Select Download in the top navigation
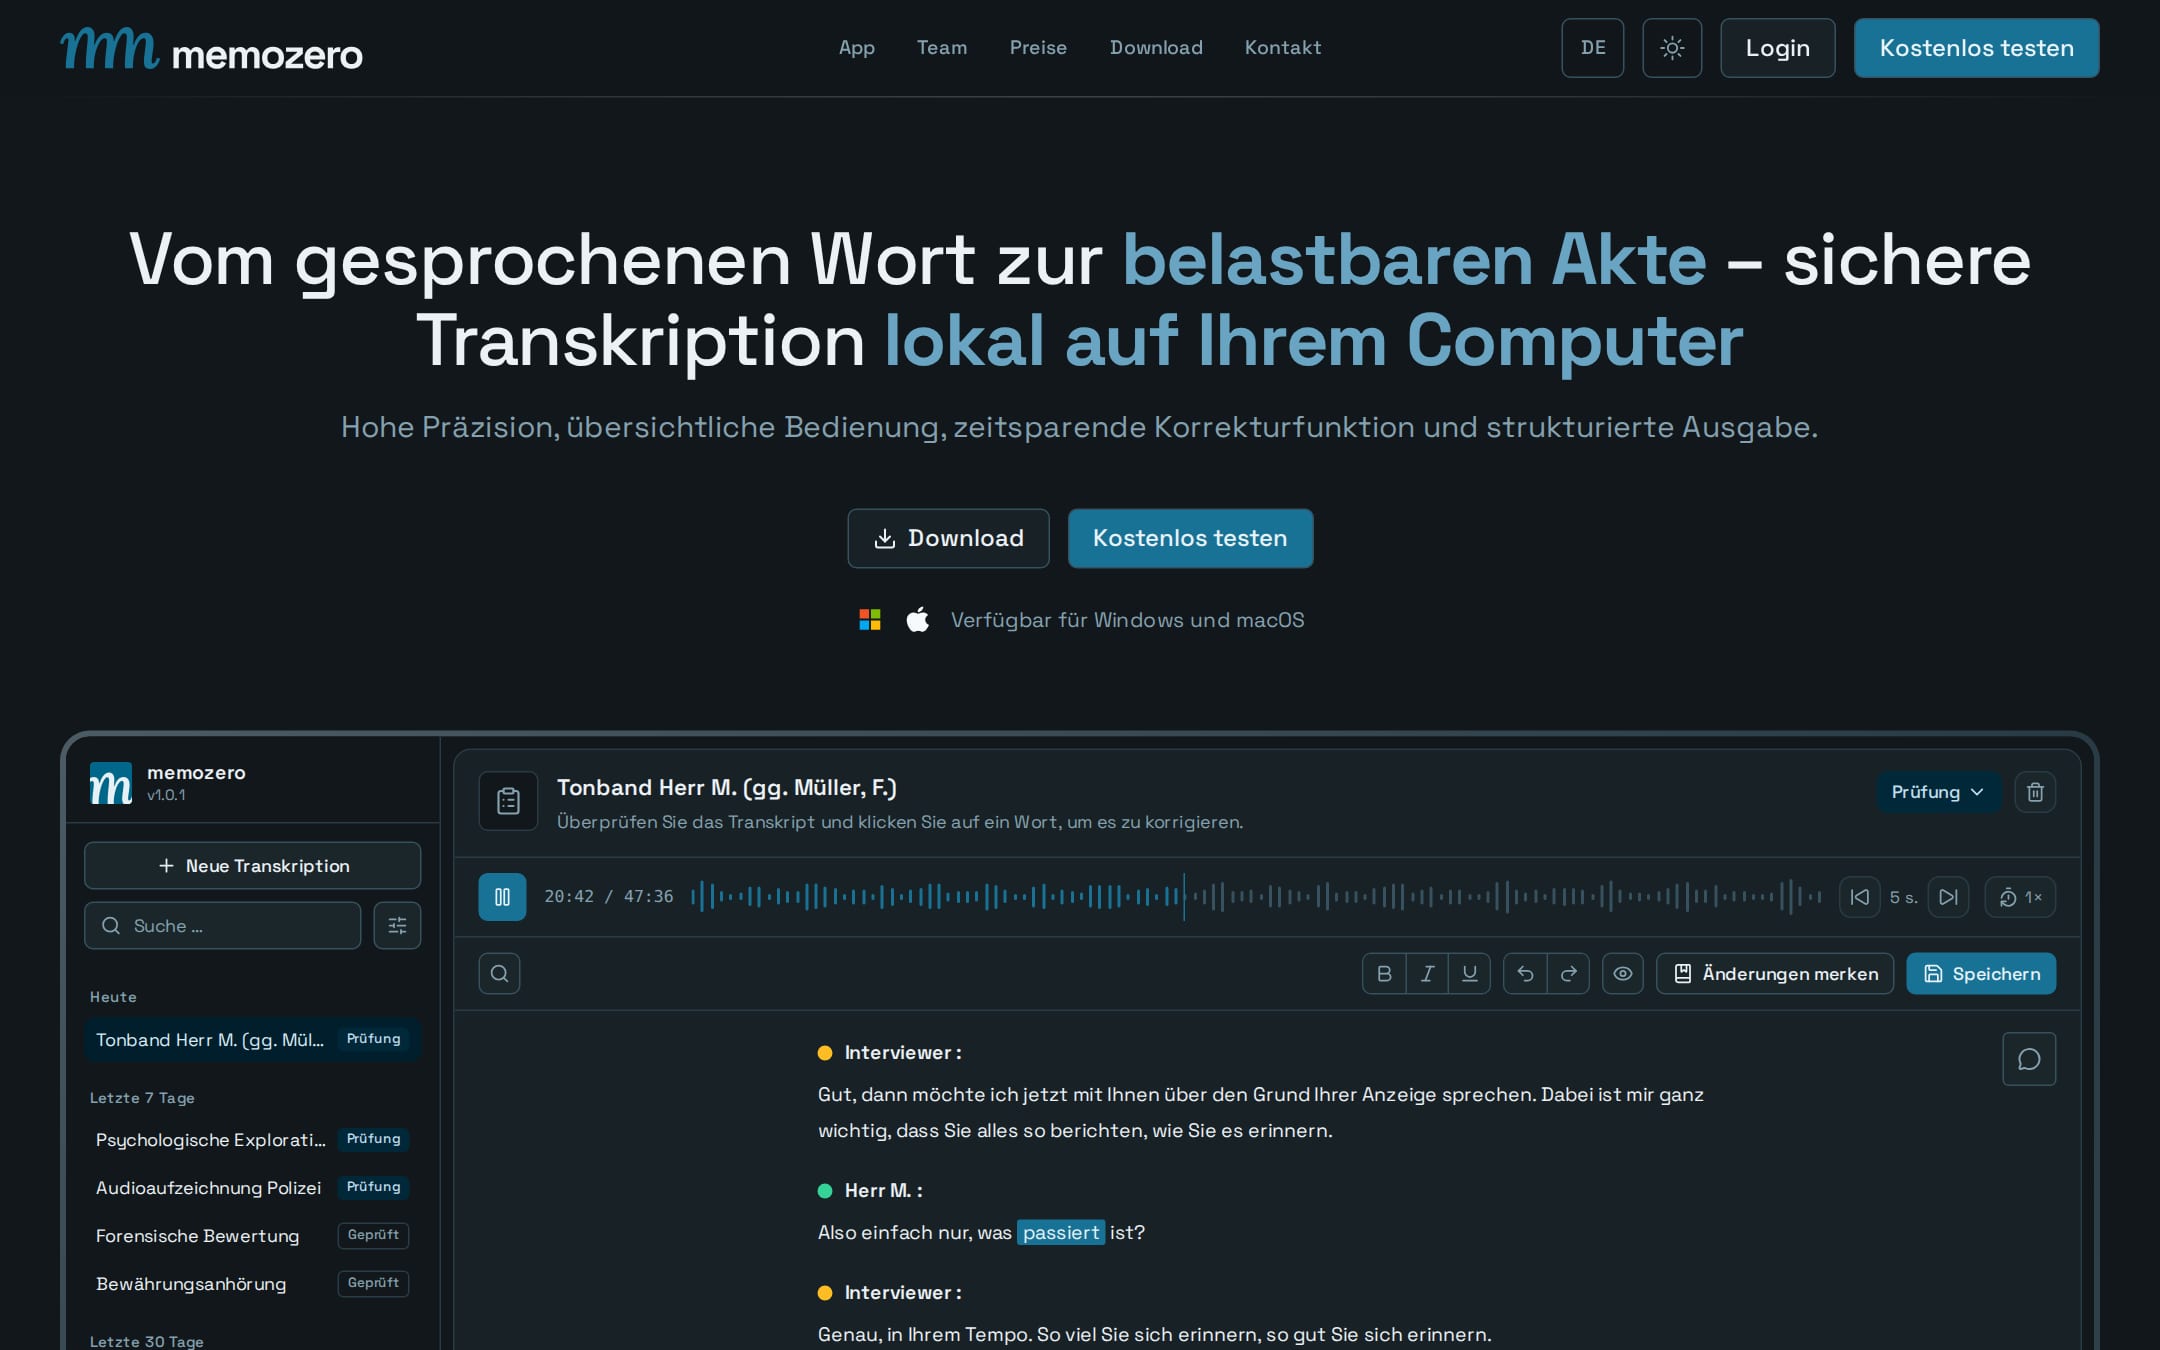 (x=1156, y=47)
